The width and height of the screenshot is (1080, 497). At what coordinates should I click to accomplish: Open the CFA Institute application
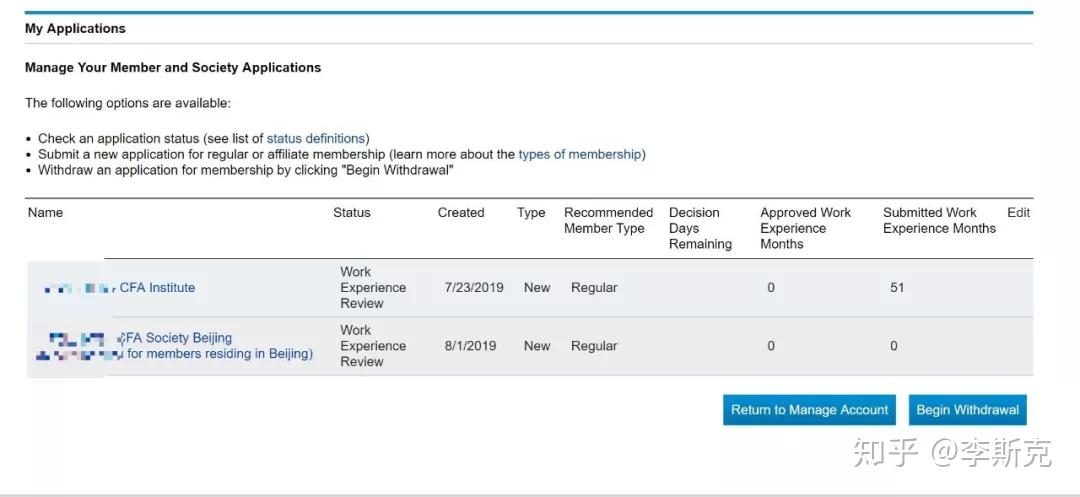157,288
